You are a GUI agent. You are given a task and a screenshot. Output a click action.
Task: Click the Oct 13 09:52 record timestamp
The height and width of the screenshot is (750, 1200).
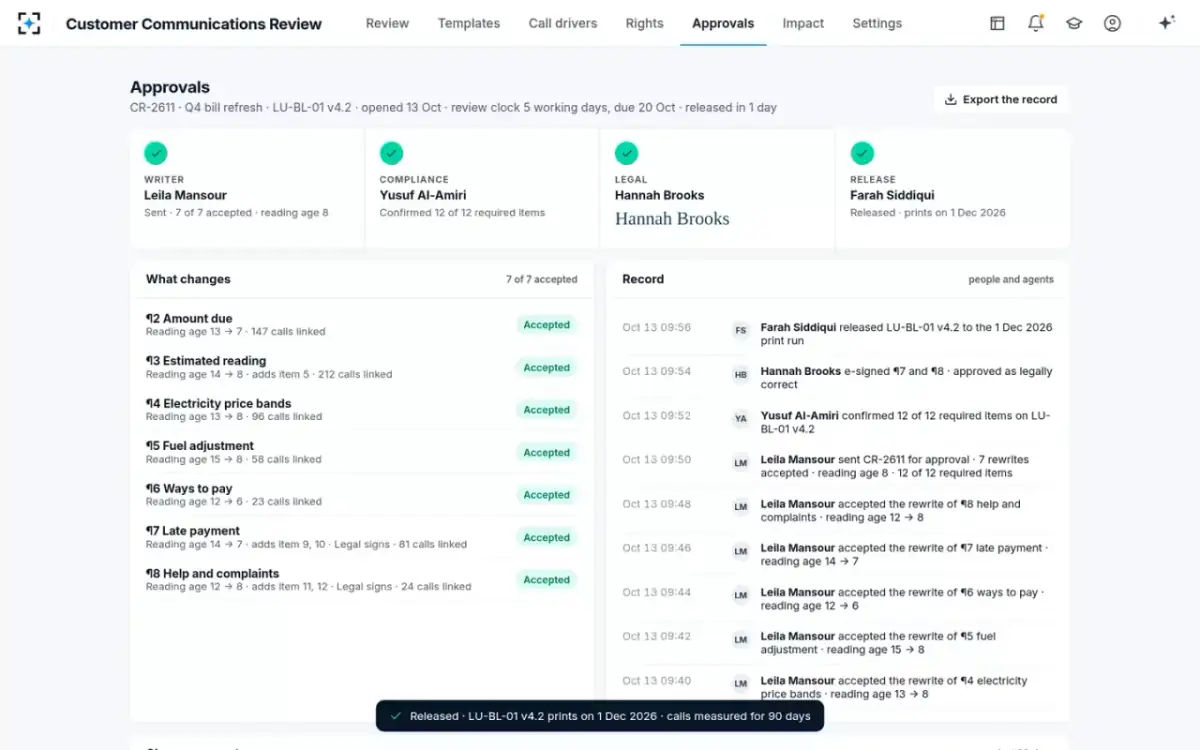pyautogui.click(x=656, y=415)
